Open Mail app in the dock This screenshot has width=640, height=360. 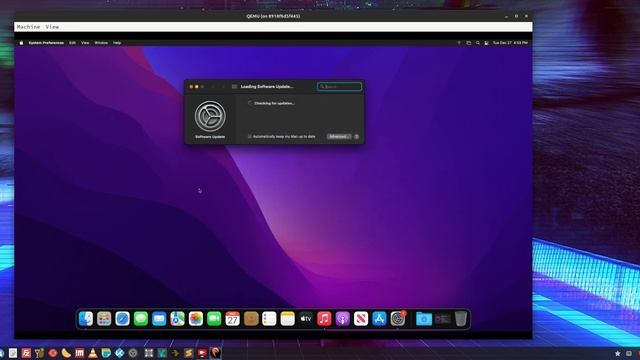159,319
